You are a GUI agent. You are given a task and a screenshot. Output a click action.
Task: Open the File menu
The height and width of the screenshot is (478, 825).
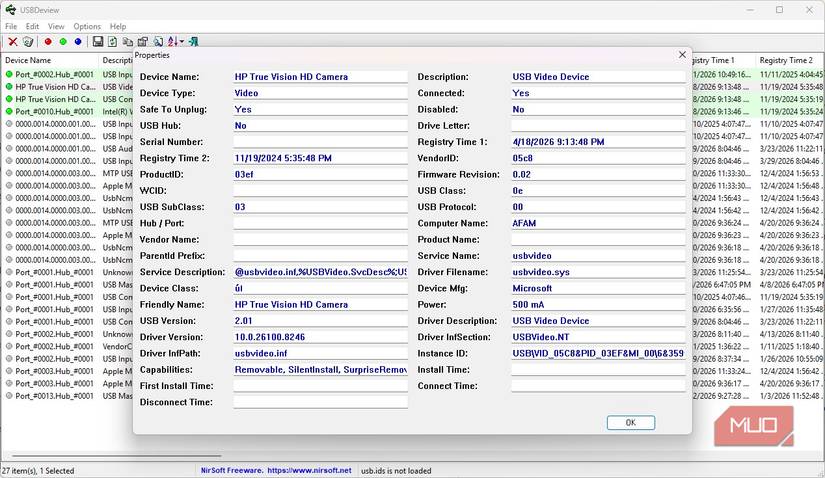11,26
